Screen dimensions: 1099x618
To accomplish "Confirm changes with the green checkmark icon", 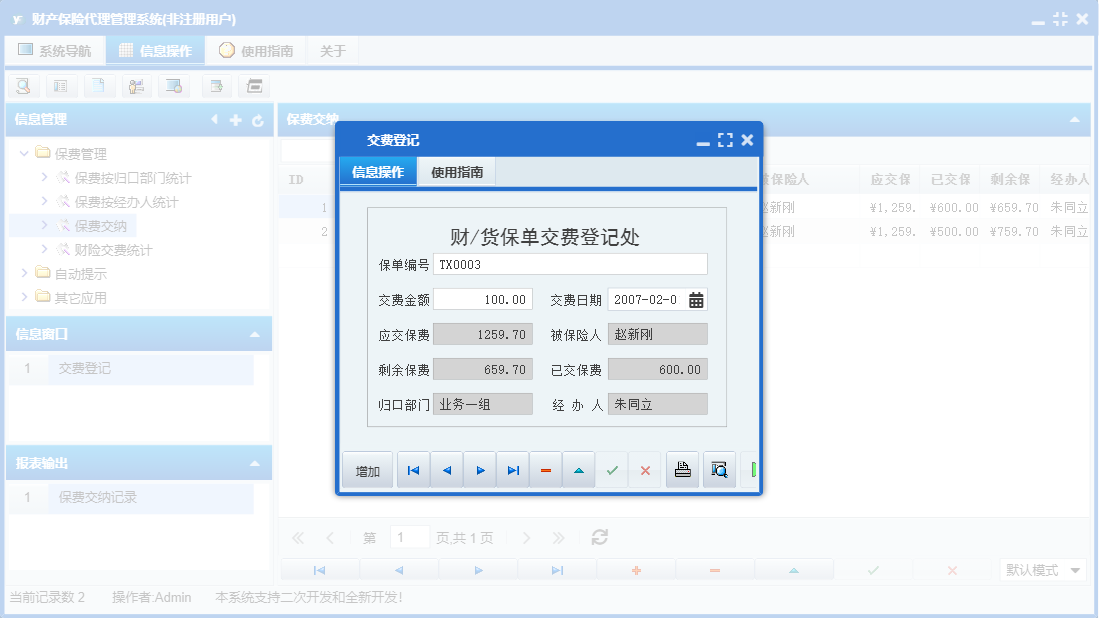I will click(612, 469).
